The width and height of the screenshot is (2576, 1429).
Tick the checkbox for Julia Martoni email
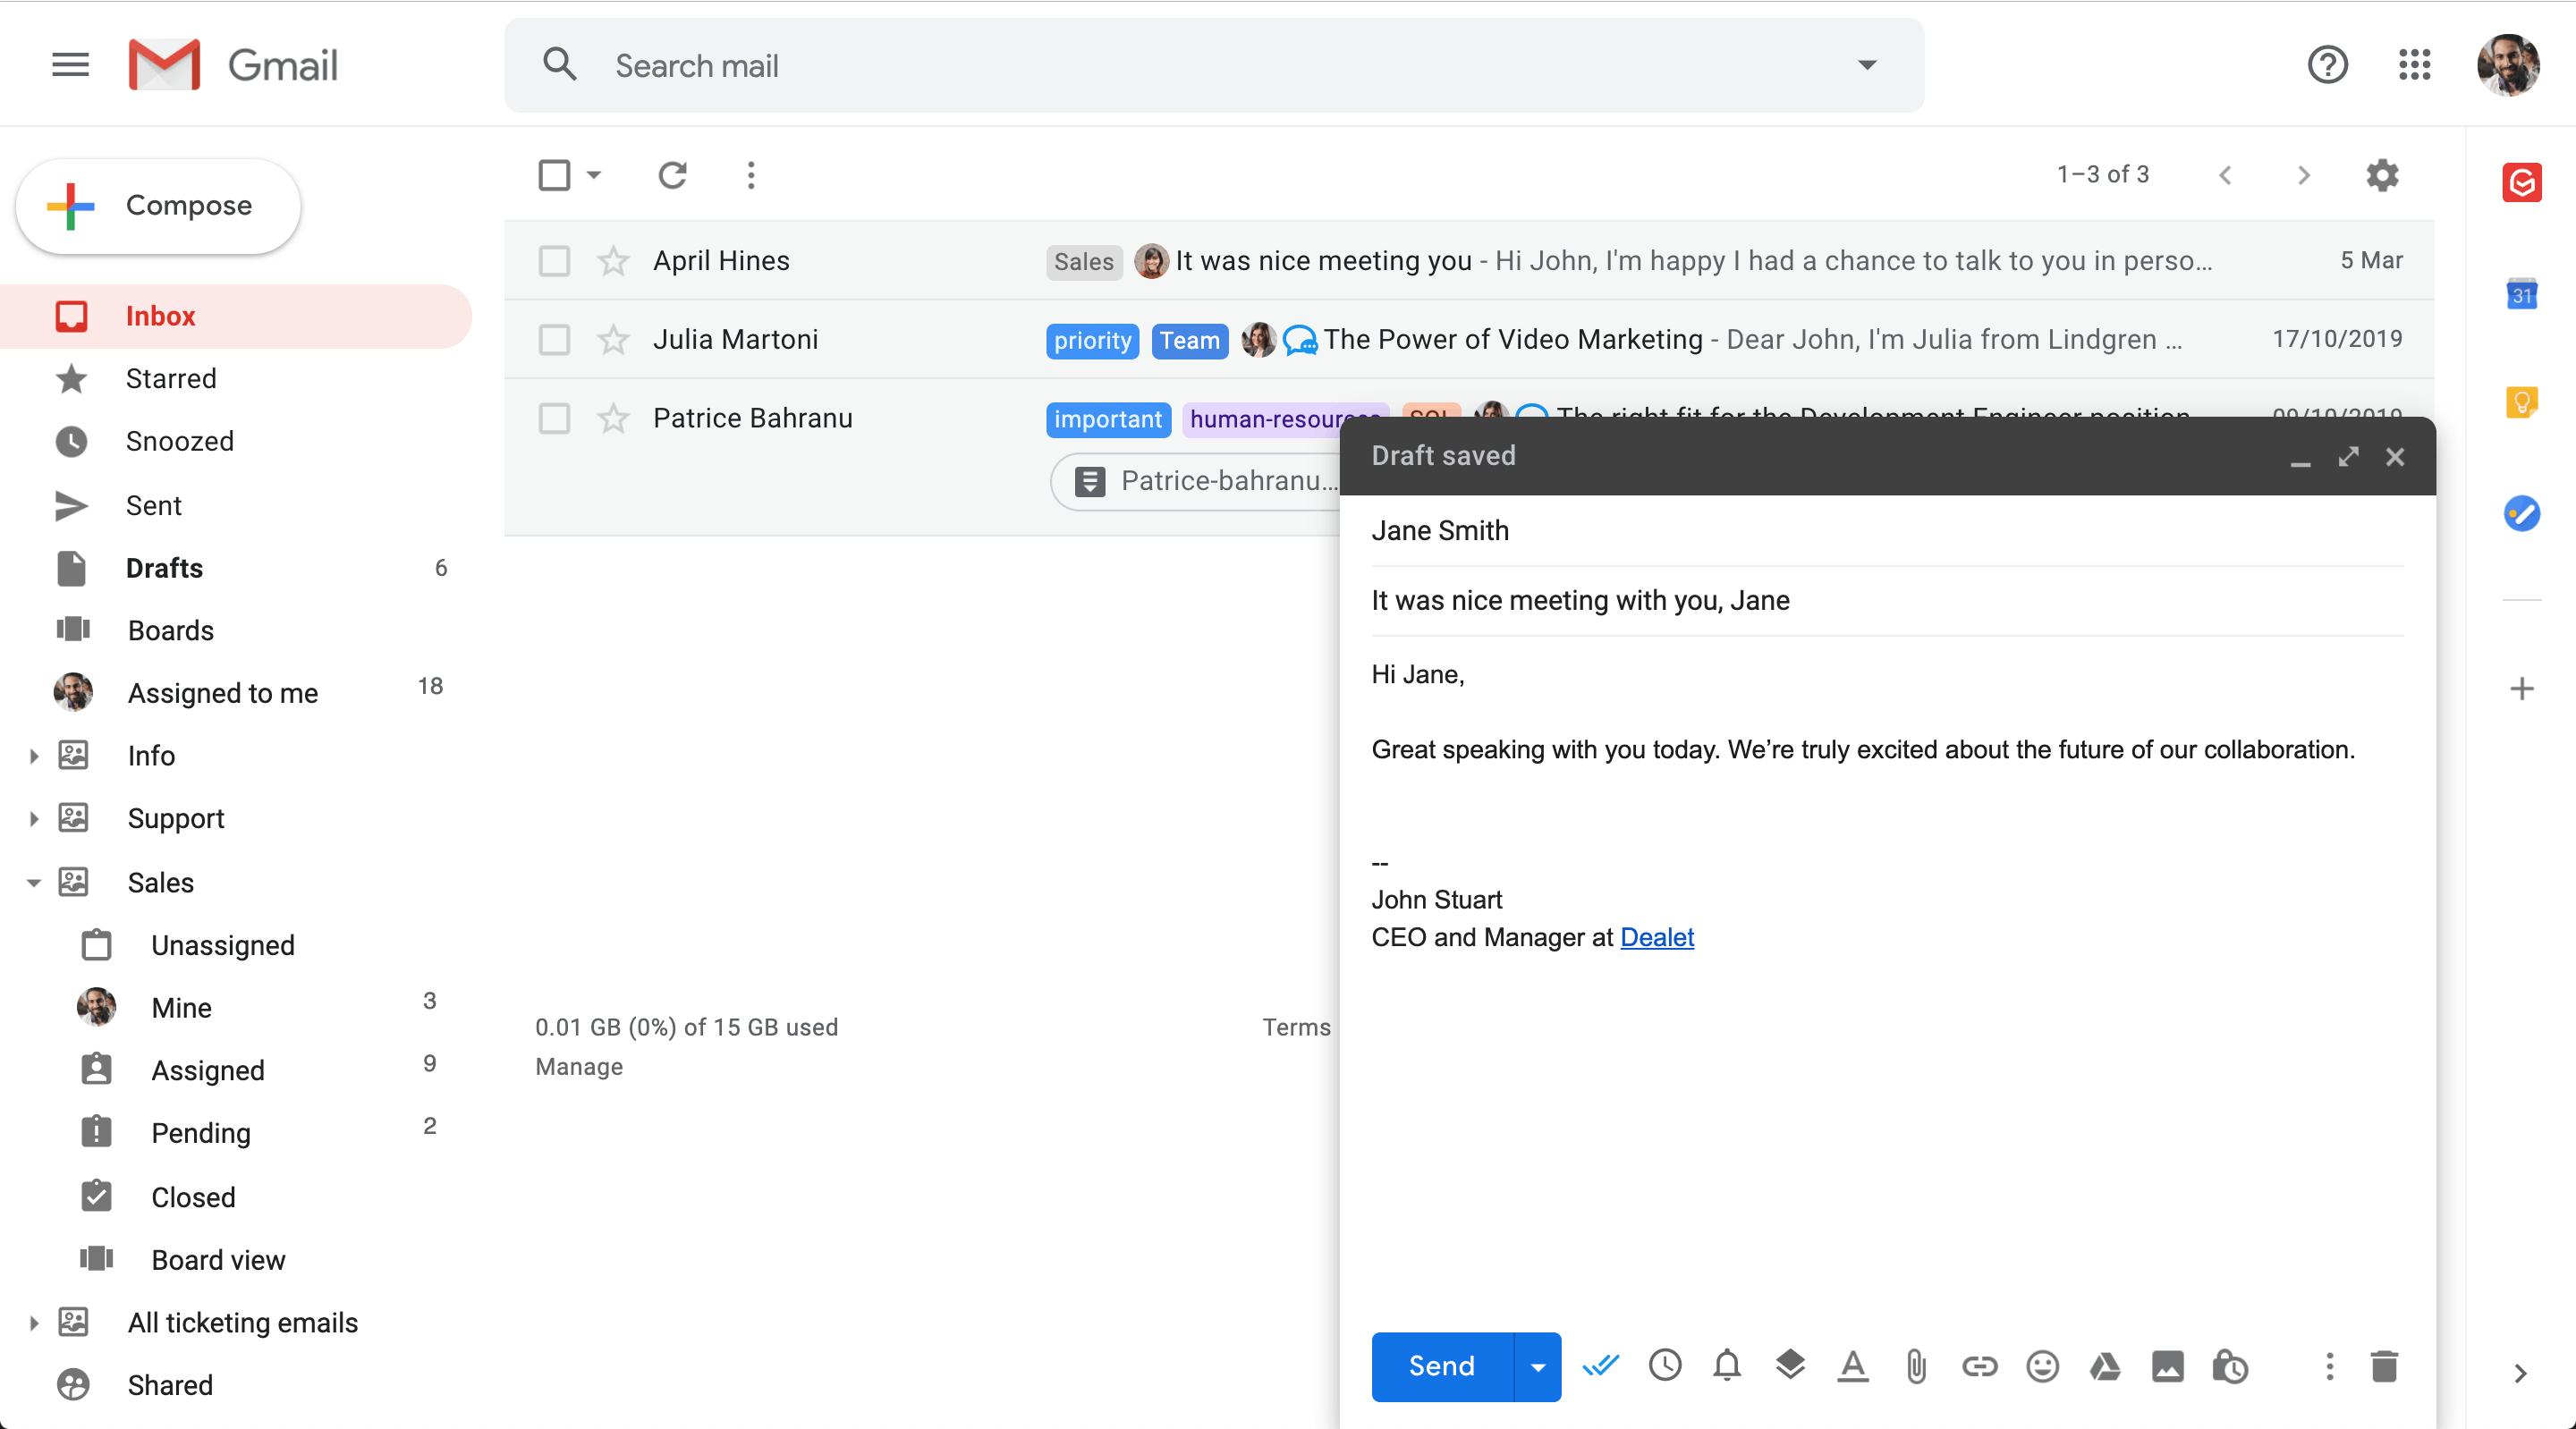click(x=554, y=340)
